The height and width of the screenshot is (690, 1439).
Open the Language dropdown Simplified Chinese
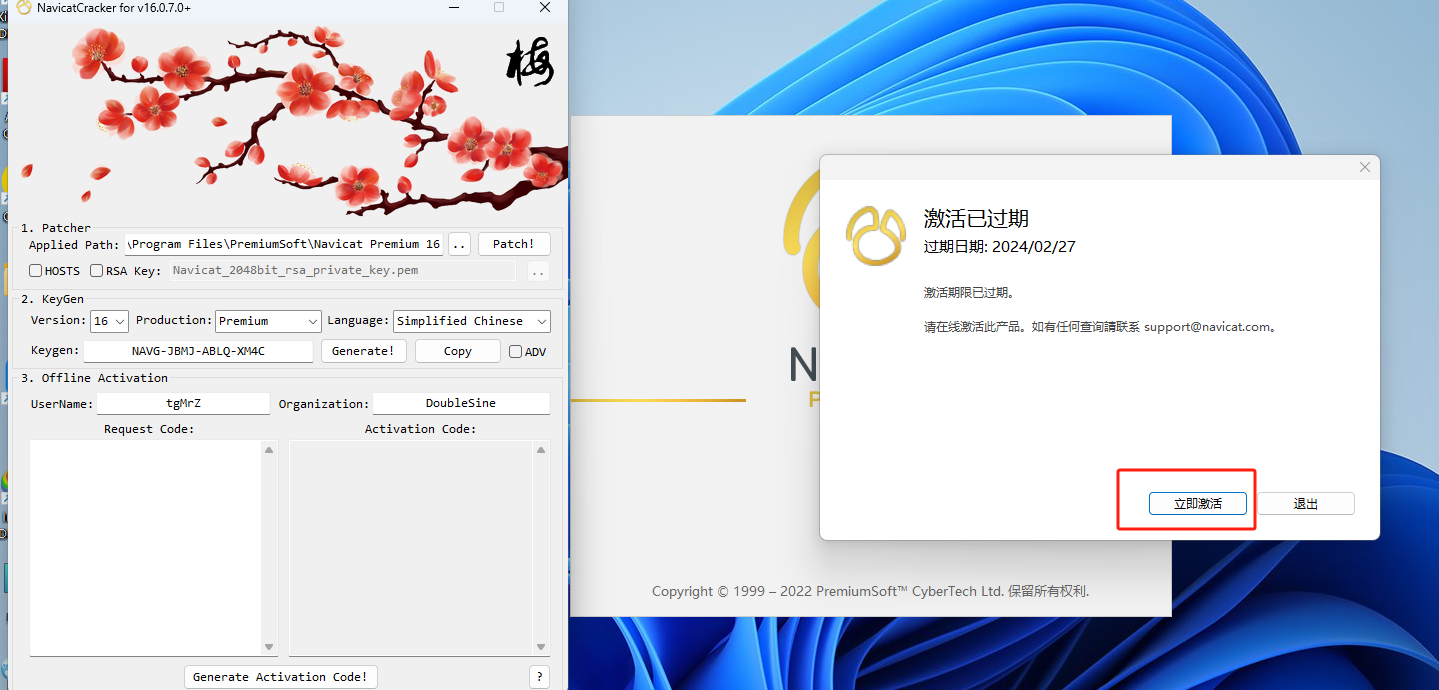pos(472,321)
